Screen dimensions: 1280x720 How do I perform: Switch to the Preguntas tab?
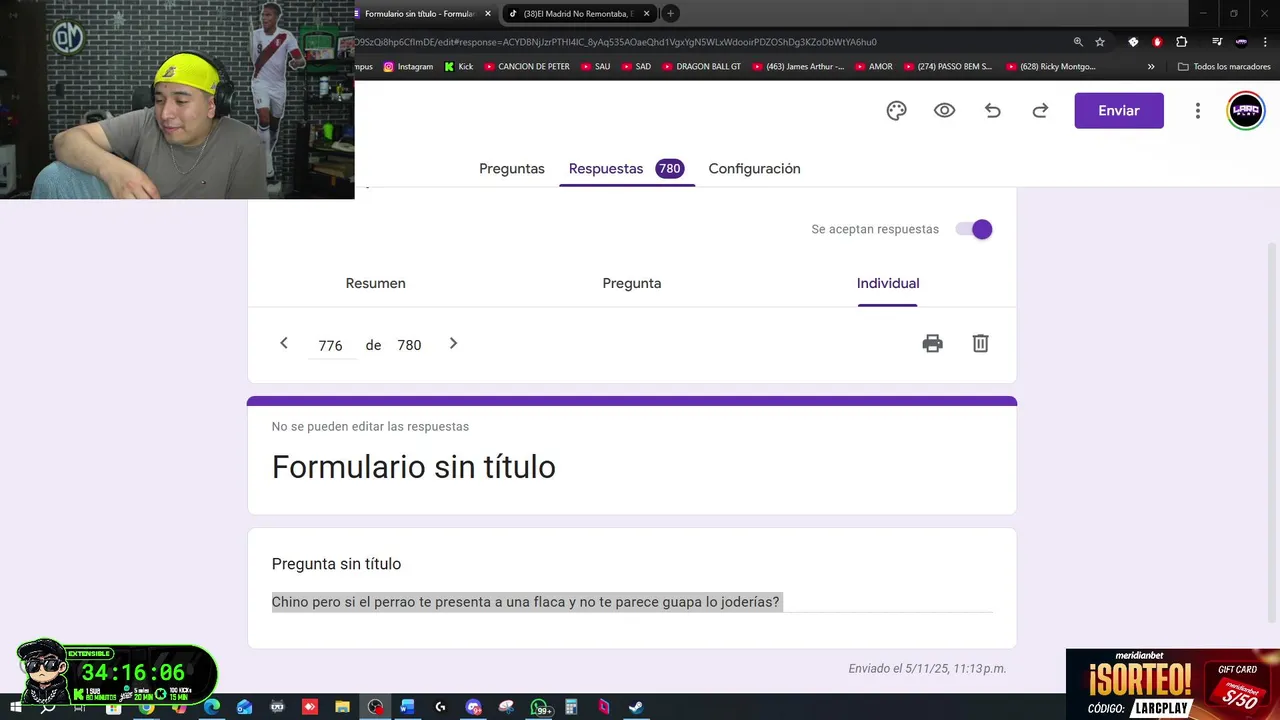(x=512, y=169)
